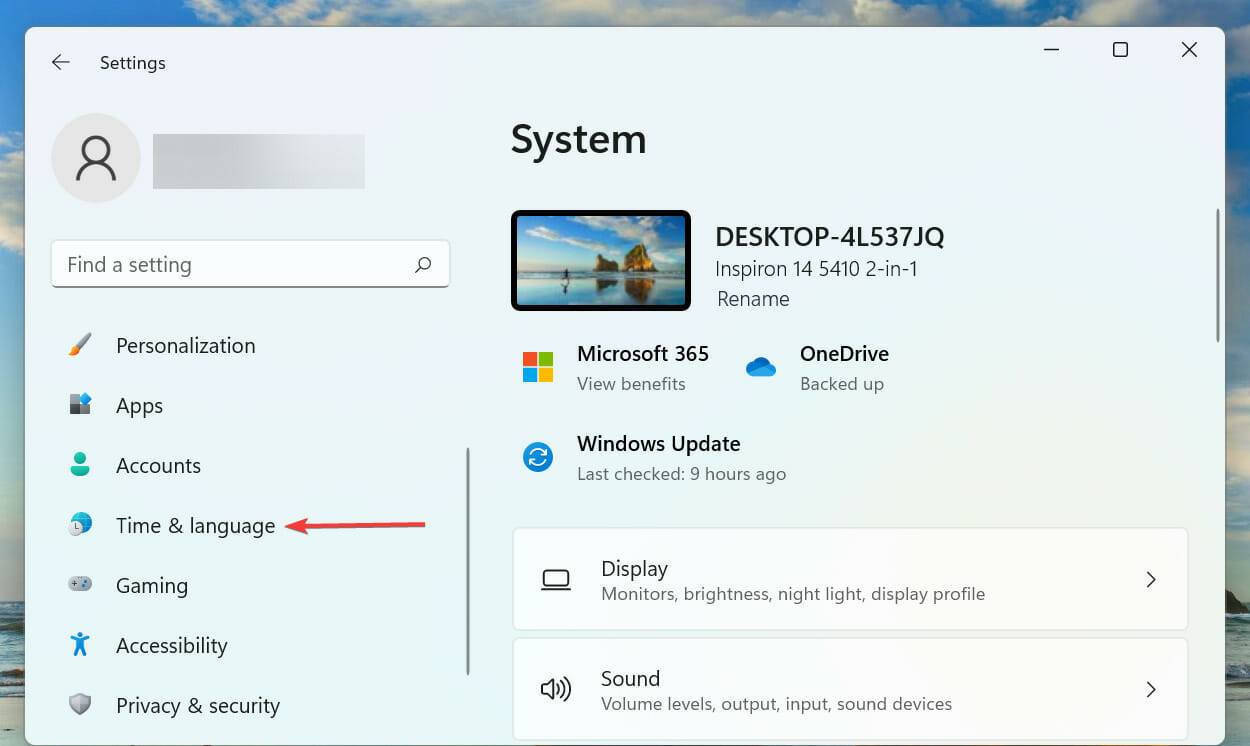Click the Gaming controller icon
This screenshot has height=746, width=1250.
coord(79,585)
